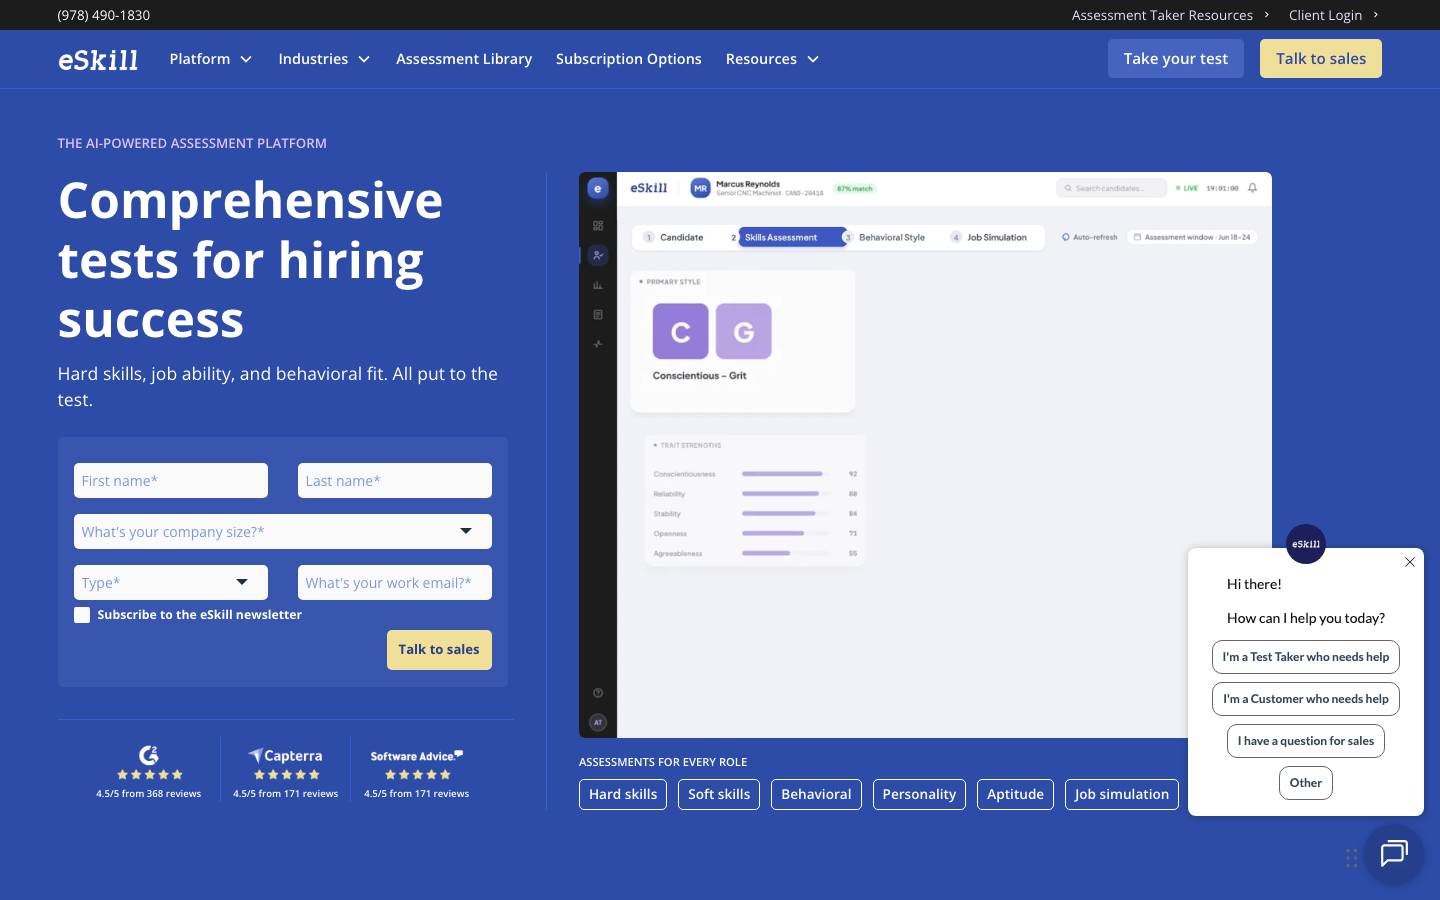Open the Type dropdown
Viewport: 1440px width, 900px height.
(x=171, y=582)
